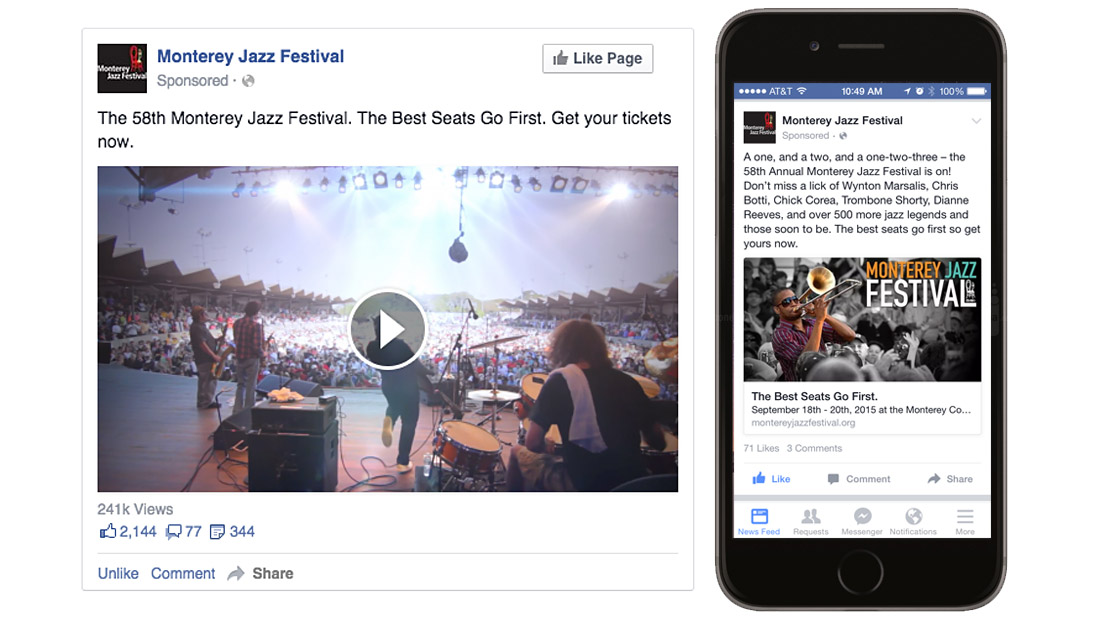This screenshot has width=1100, height=619.
Task: Select the News Feed tab
Action: (x=759, y=521)
